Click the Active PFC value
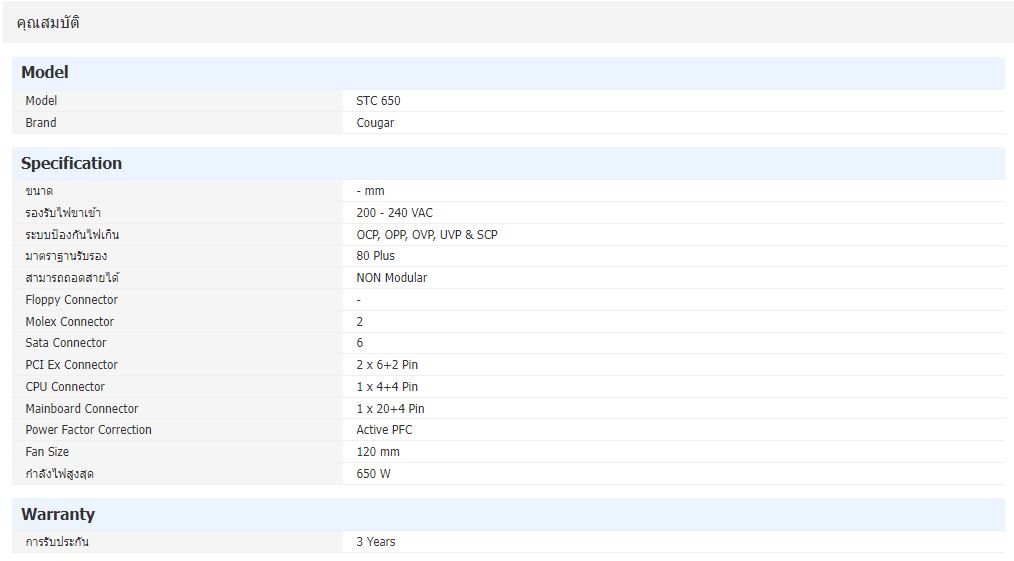Screen dimensions: 1014x561 (x=384, y=430)
